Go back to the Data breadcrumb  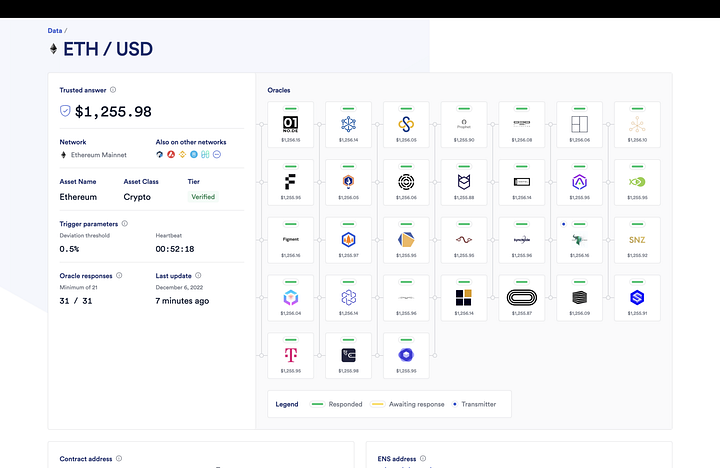click(55, 31)
